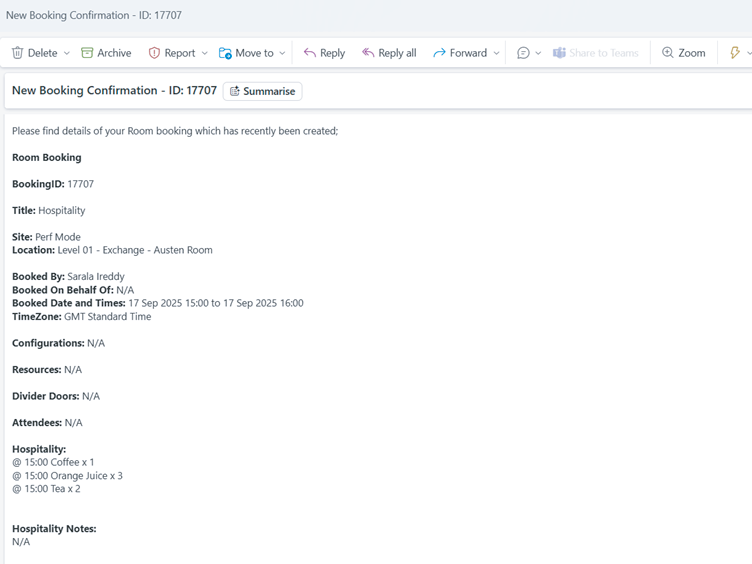Click the Move to folder icon
Screen dimensions: 752x564
tap(225, 53)
